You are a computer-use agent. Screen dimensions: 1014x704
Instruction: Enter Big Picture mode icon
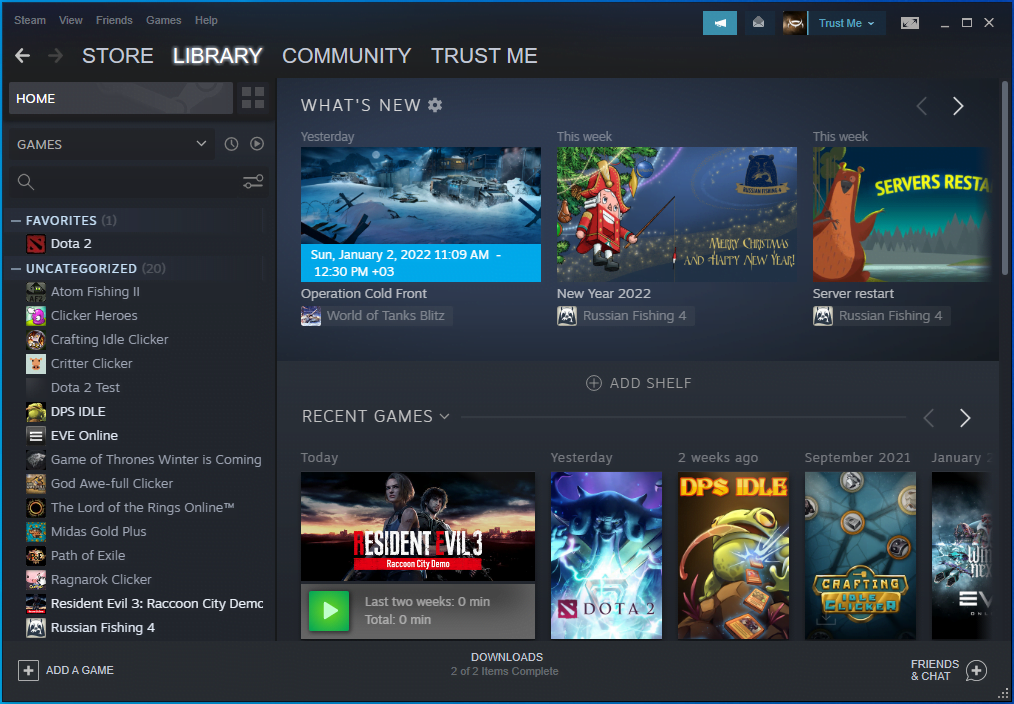pos(909,23)
